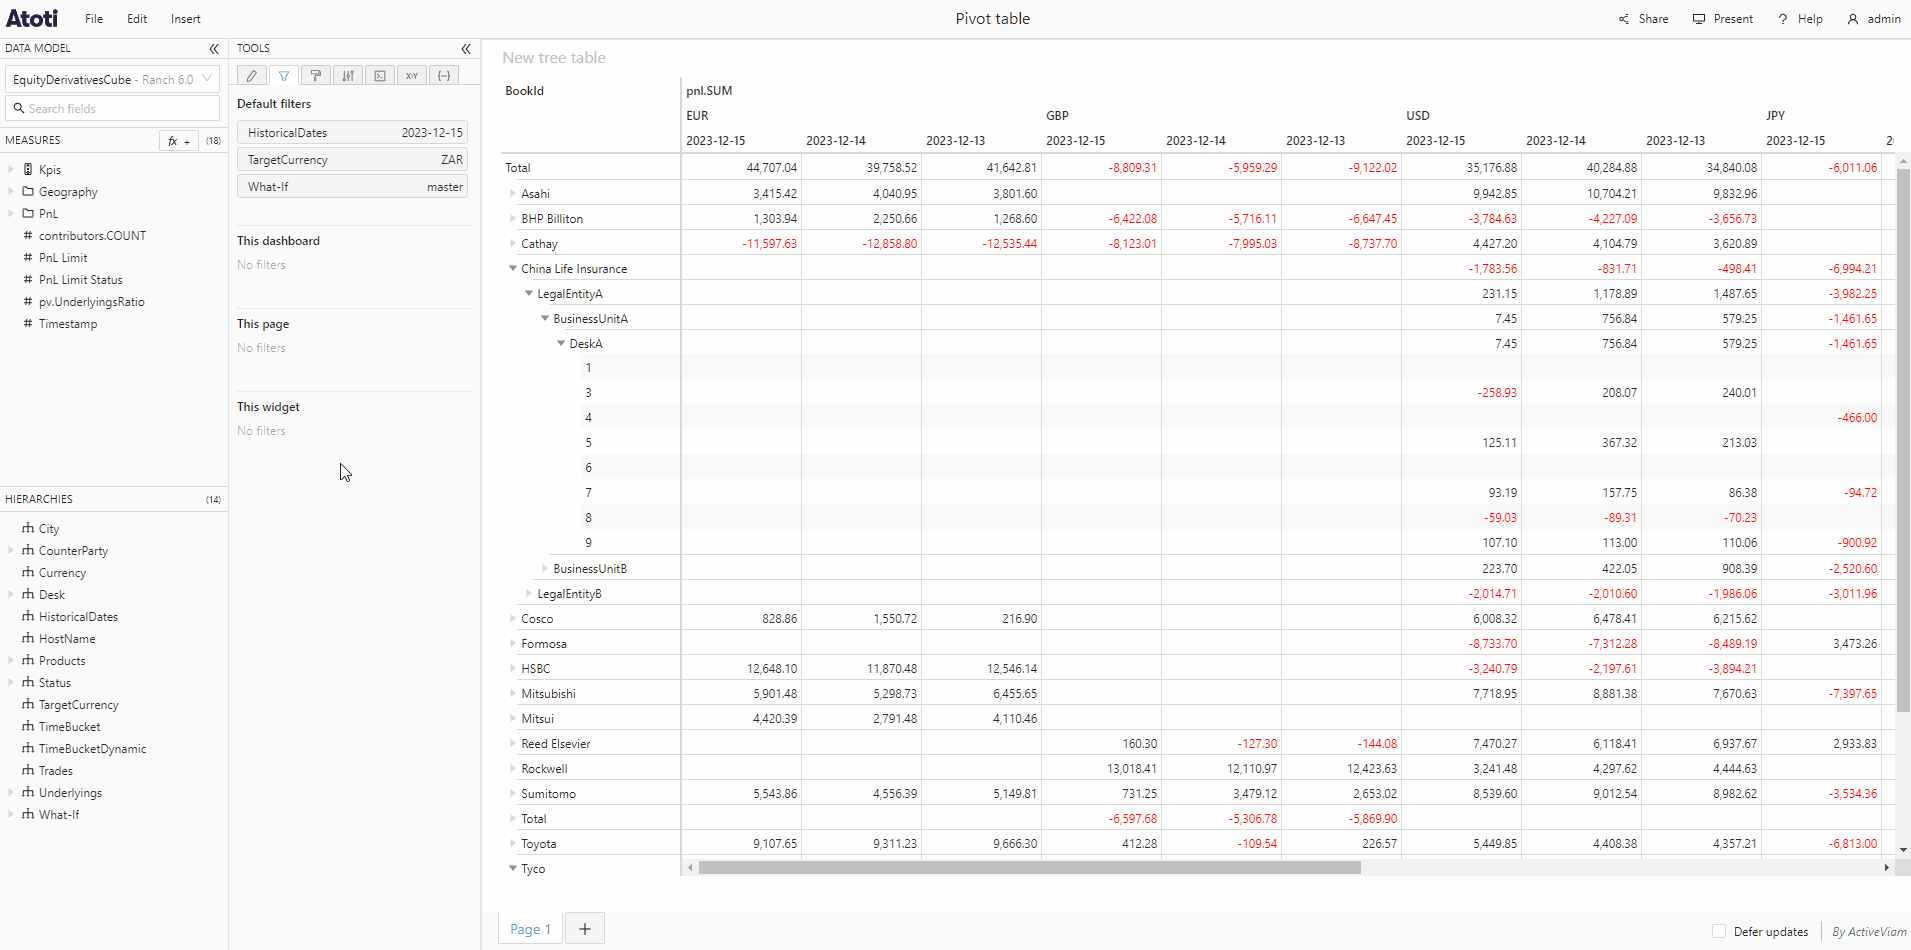The width and height of the screenshot is (1911, 950).
Task: Click the By ActiveViam link
Action: (x=1869, y=931)
